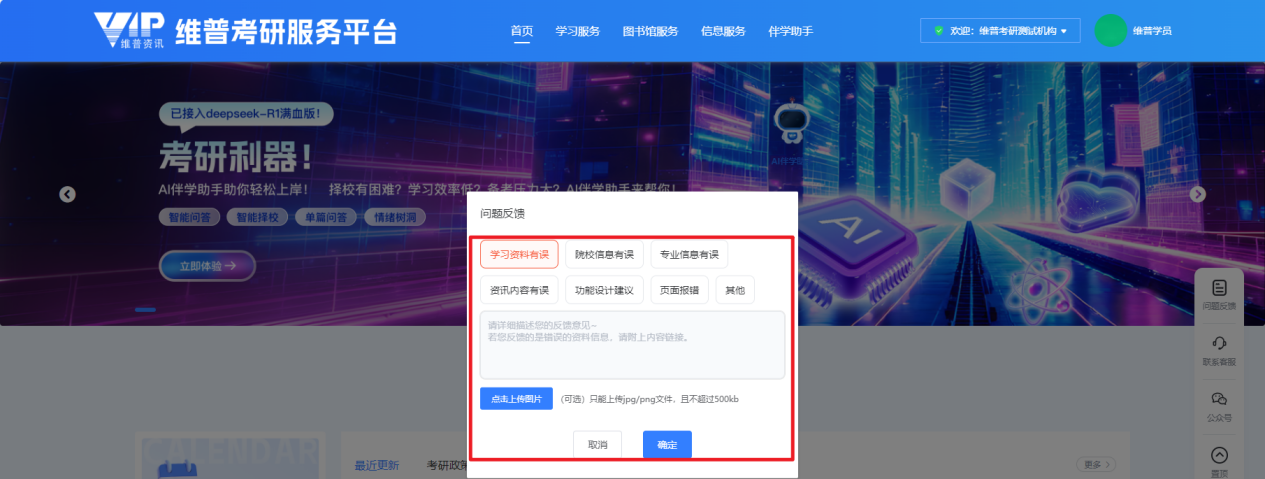Viewport: 1265px width, 479px height.
Task: Expand the 欢迎: 维普考研测试机构 dropdown
Action: (1000, 31)
